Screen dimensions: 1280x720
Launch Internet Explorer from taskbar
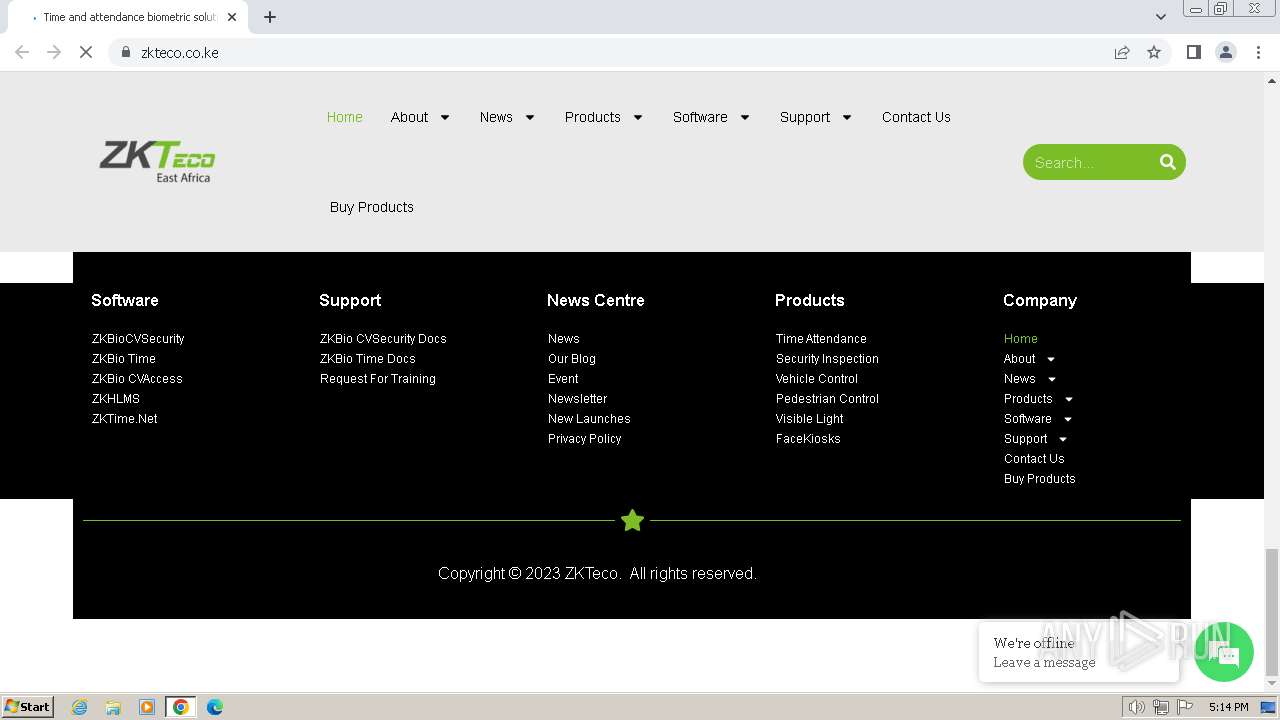tap(80, 707)
